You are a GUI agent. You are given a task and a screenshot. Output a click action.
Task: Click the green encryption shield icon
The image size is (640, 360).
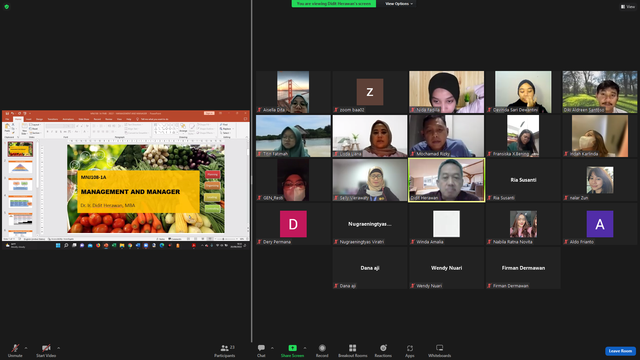pyautogui.click(x=7, y=7)
